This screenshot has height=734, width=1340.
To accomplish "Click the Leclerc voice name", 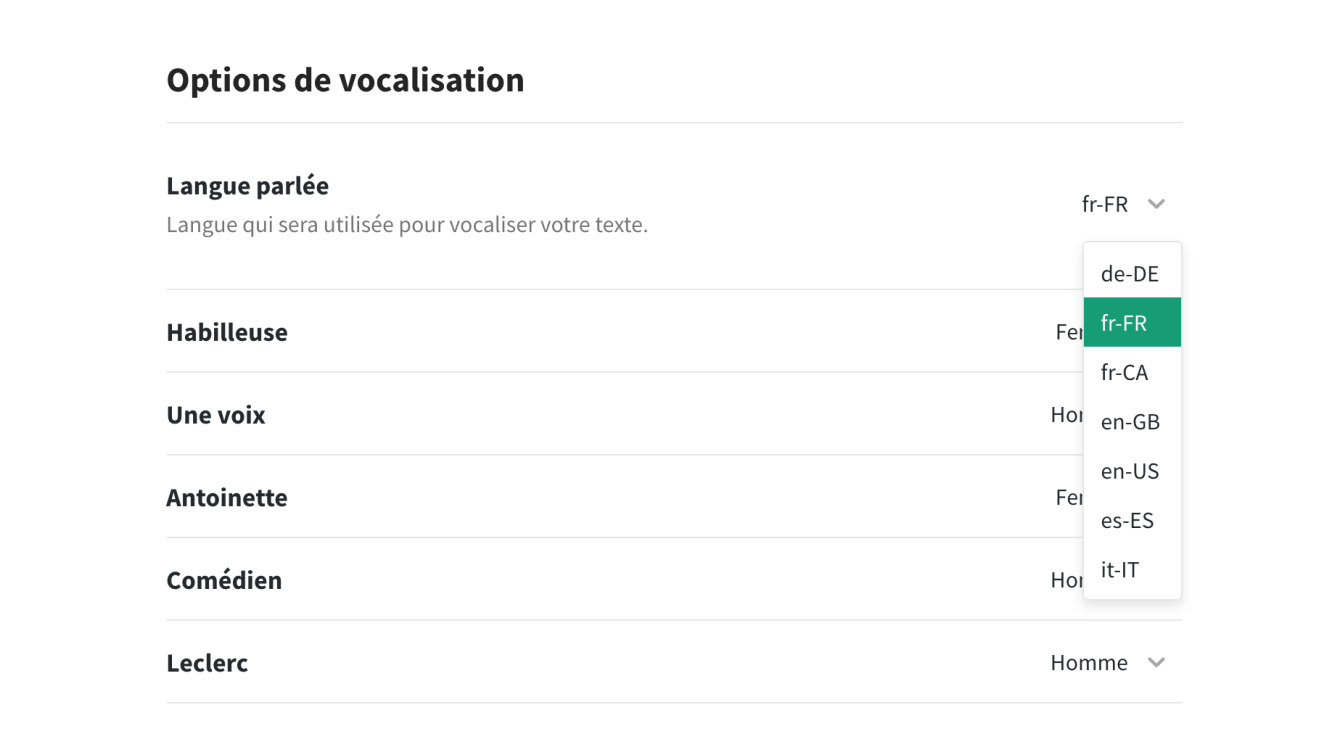I will coord(207,662).
